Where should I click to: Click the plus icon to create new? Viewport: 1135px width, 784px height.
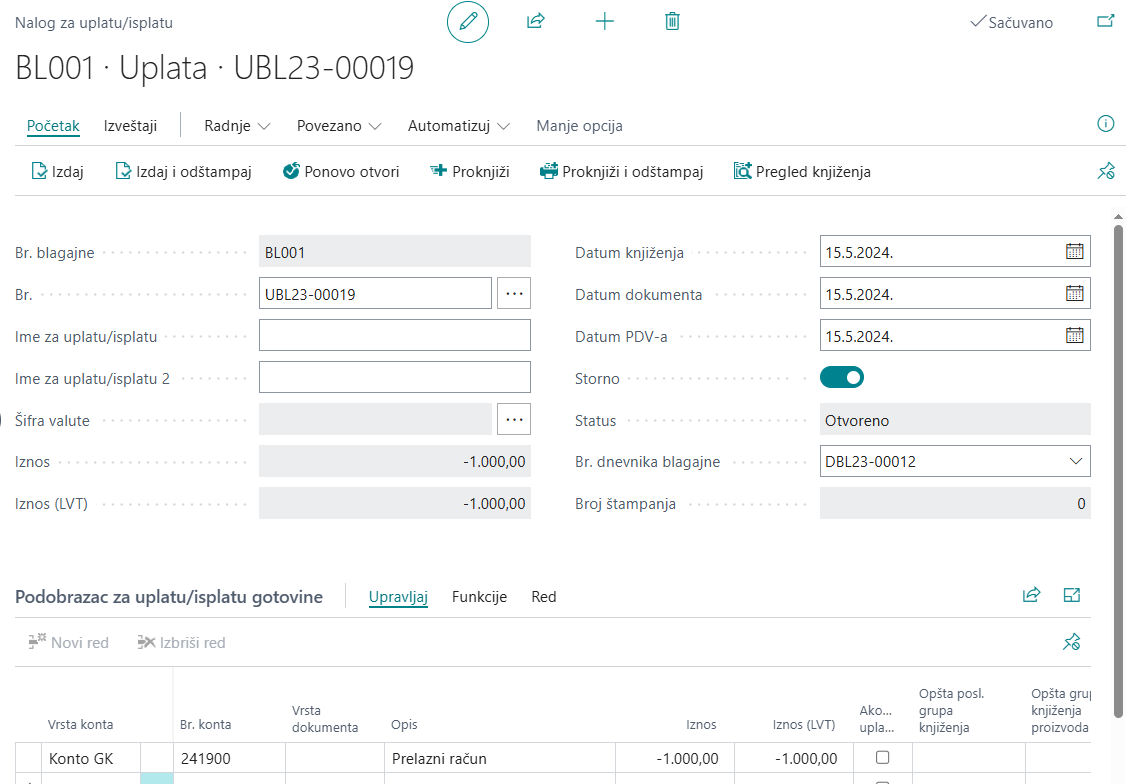[x=604, y=22]
